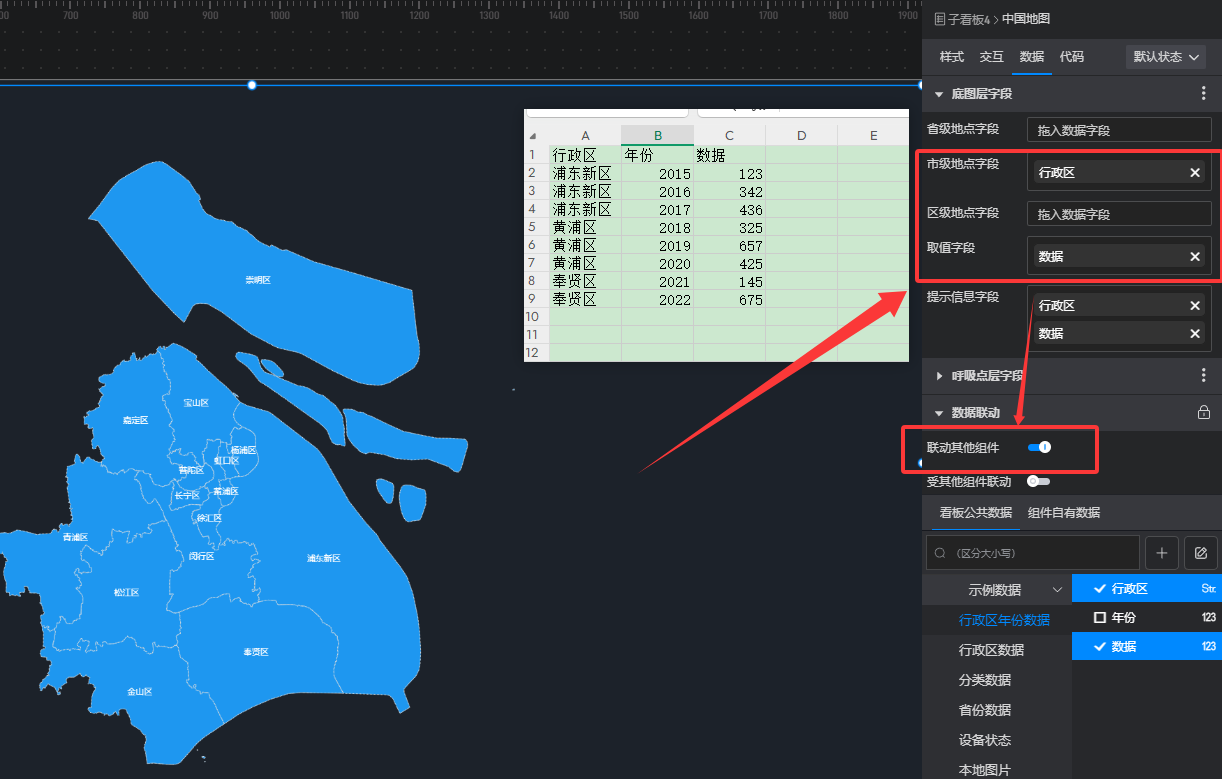Image resolution: width=1222 pixels, height=779 pixels.
Task: Click the plus icon to add data
Action: pyautogui.click(x=1161, y=552)
